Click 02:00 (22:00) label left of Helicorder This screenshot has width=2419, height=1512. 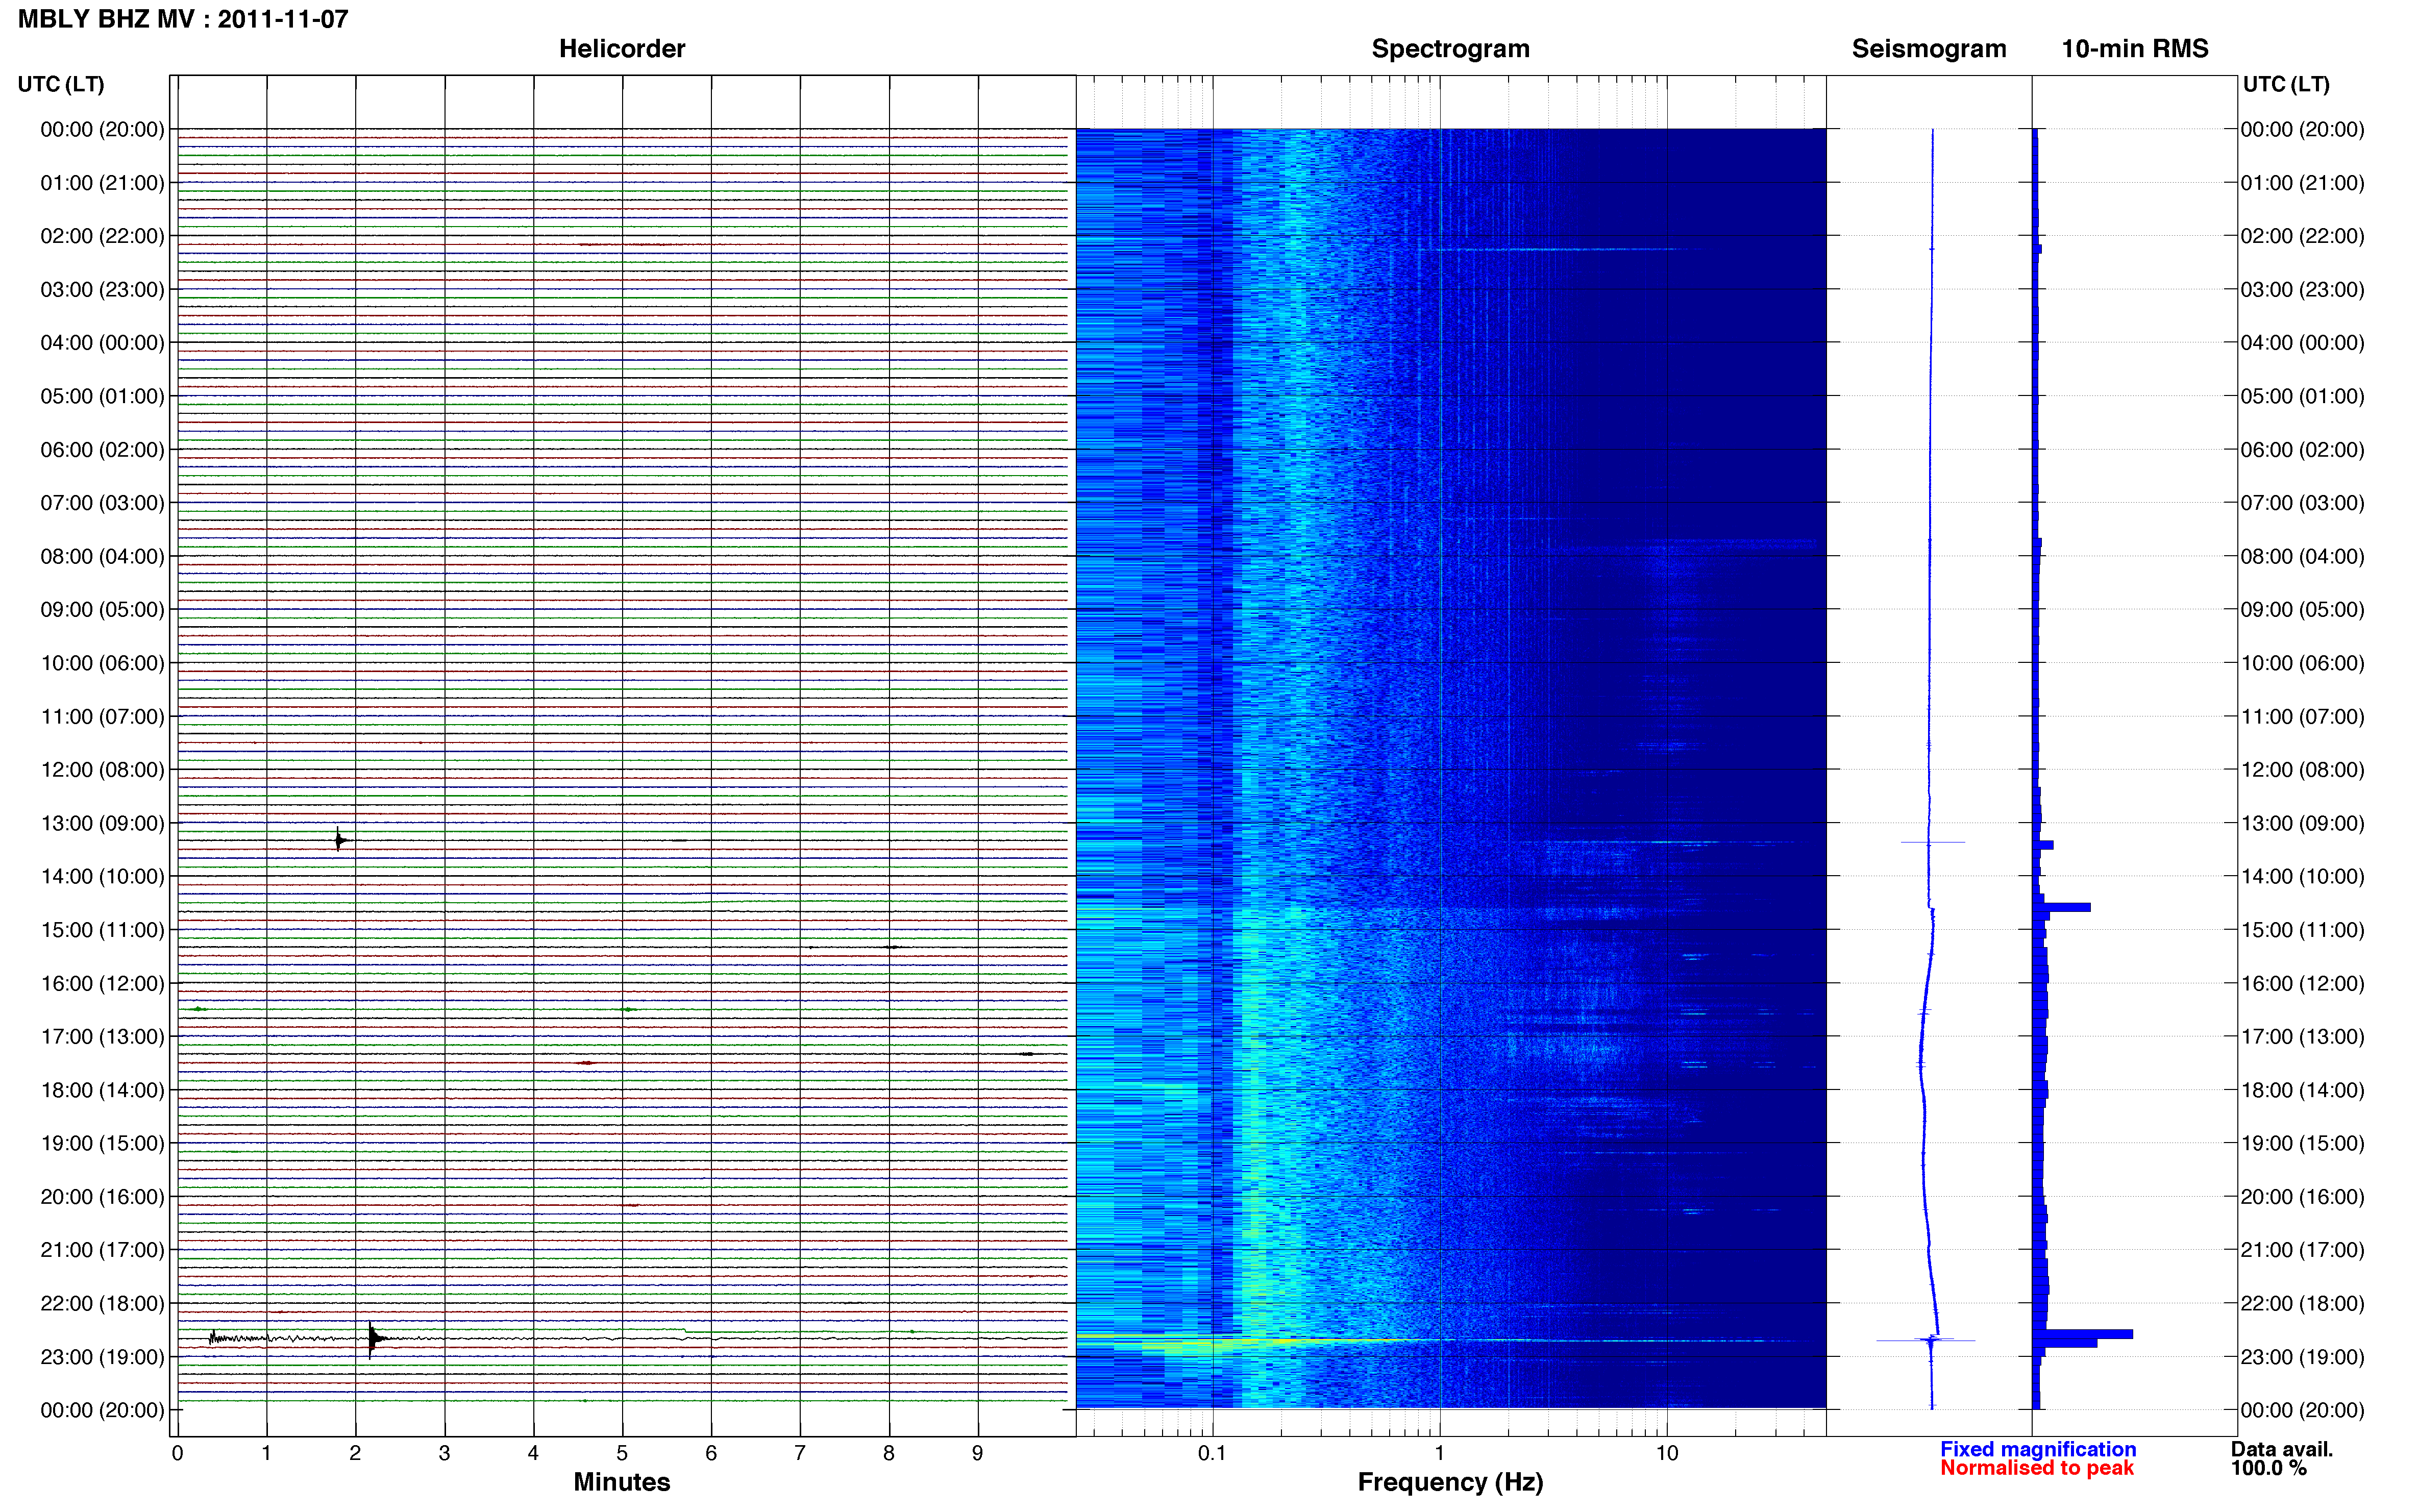point(102,236)
